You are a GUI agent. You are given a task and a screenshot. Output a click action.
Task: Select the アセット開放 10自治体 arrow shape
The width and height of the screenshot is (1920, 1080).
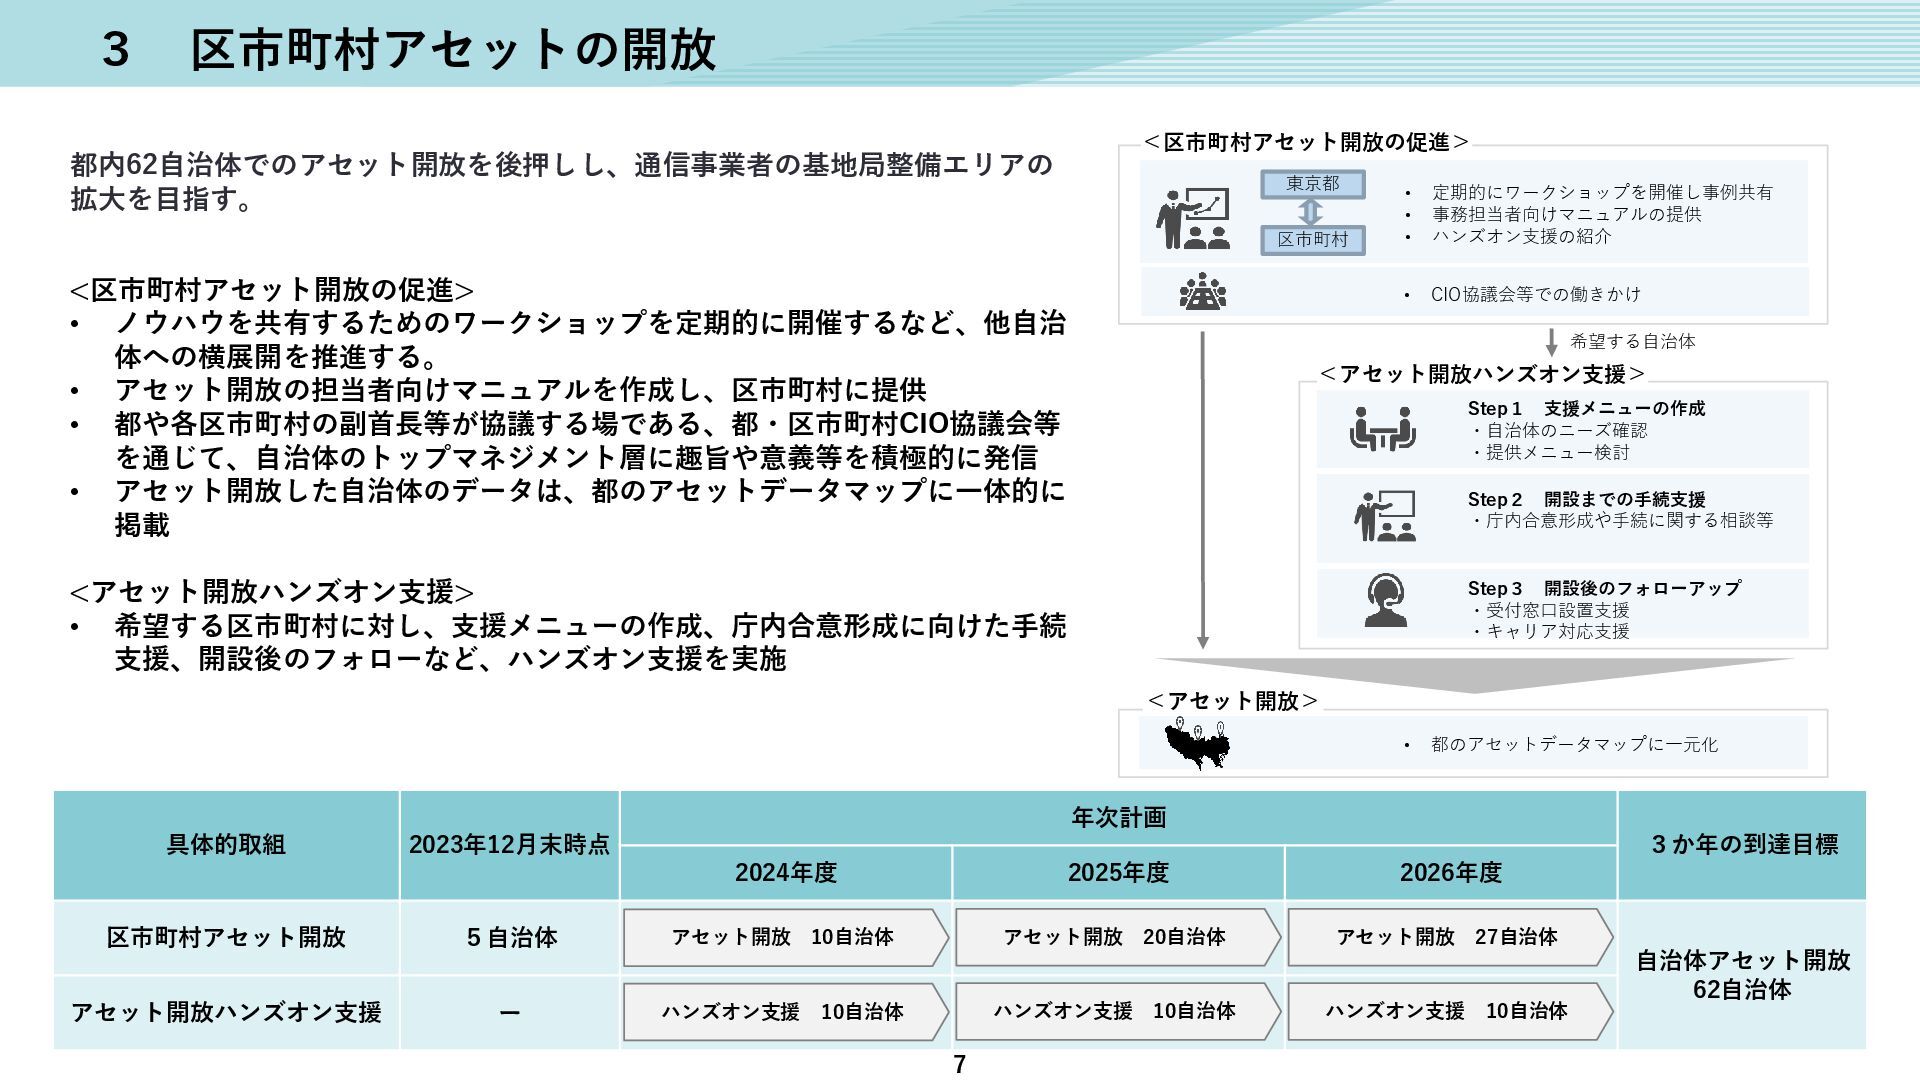pyautogui.click(x=784, y=937)
